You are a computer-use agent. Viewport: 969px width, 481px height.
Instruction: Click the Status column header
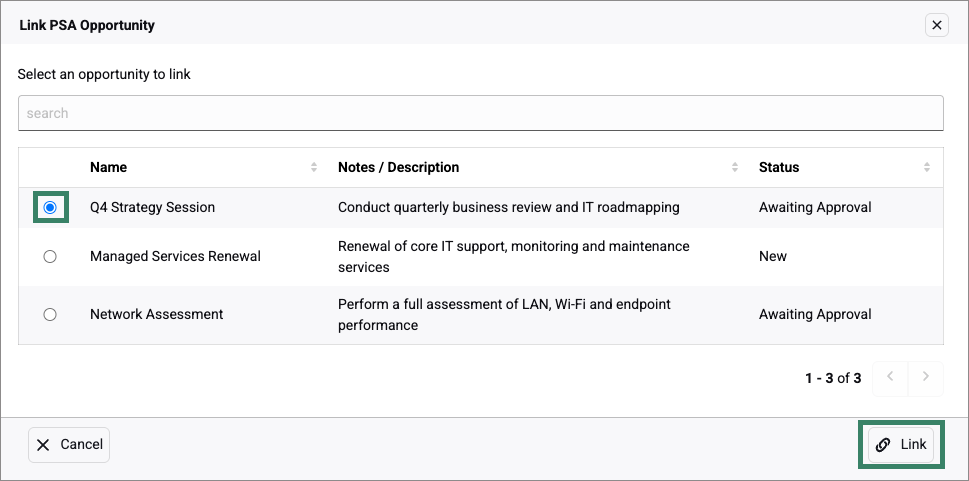point(779,167)
